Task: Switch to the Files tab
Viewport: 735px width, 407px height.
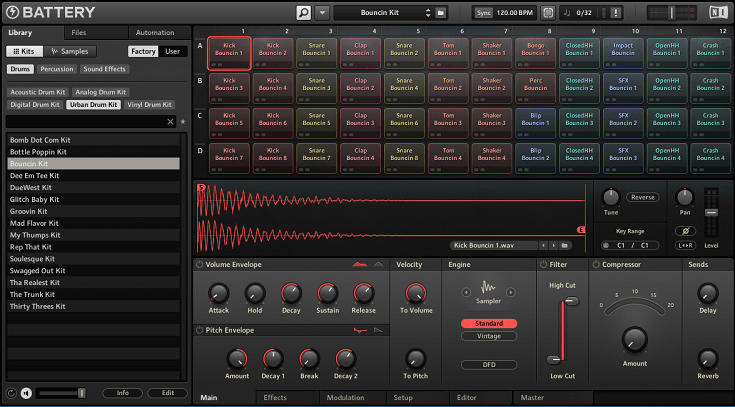Action: point(79,32)
